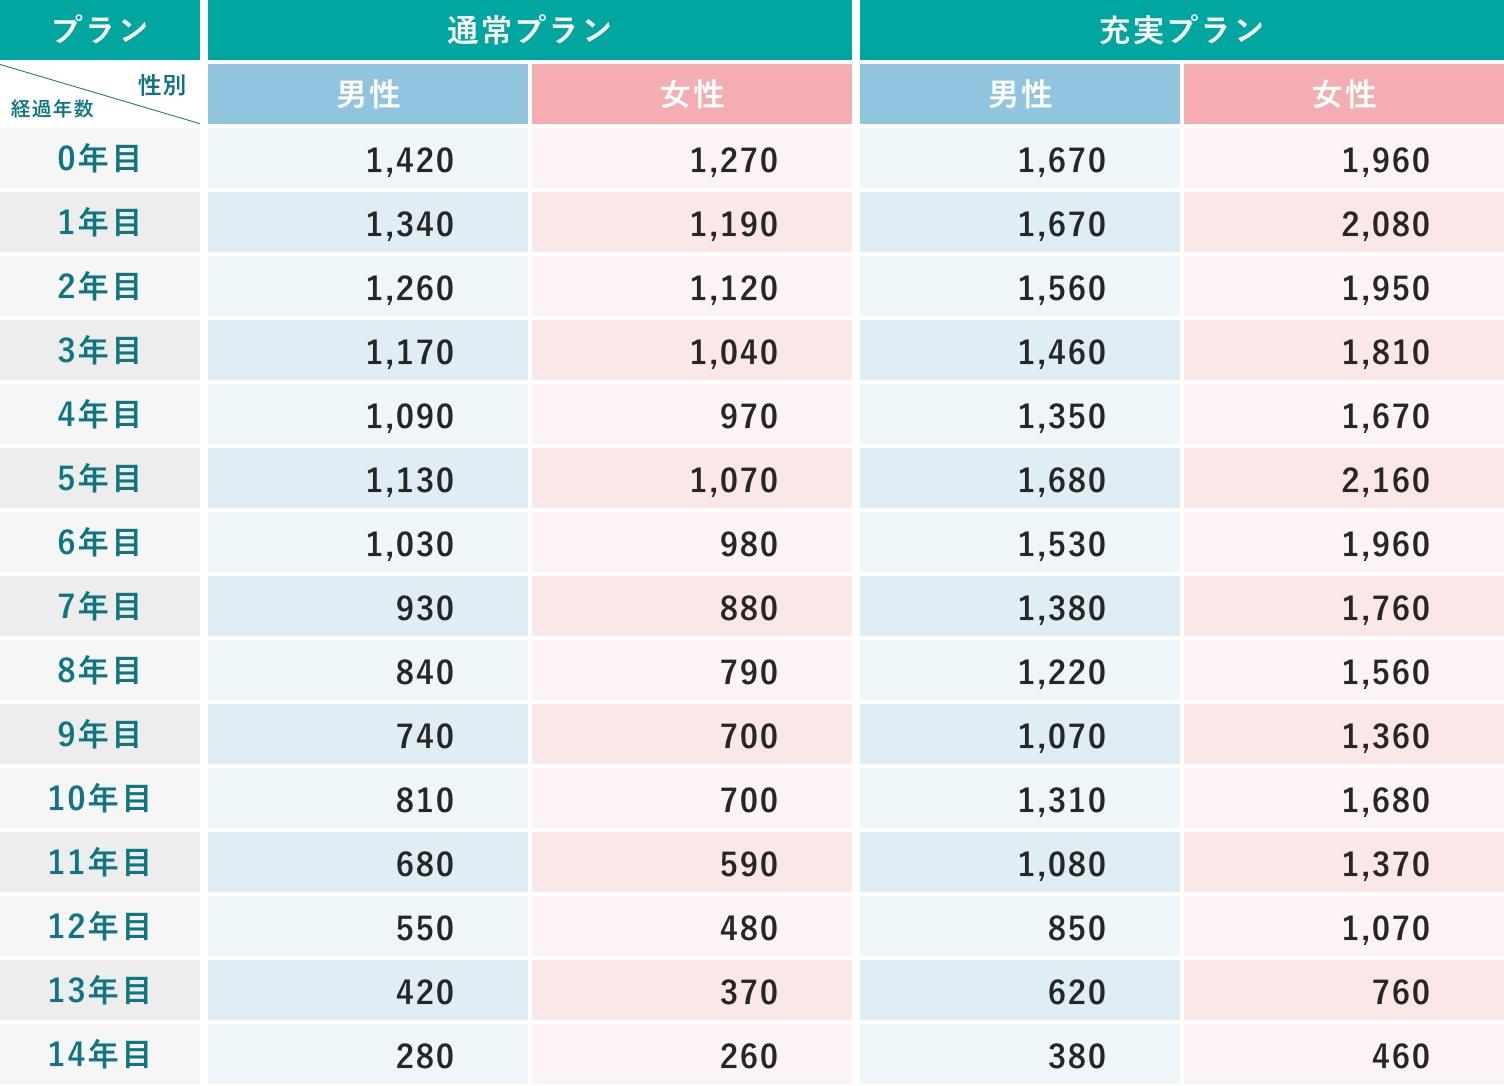The width and height of the screenshot is (1504, 1086).
Task: Click 男性 header under 充実プラン
Action: tap(1020, 95)
